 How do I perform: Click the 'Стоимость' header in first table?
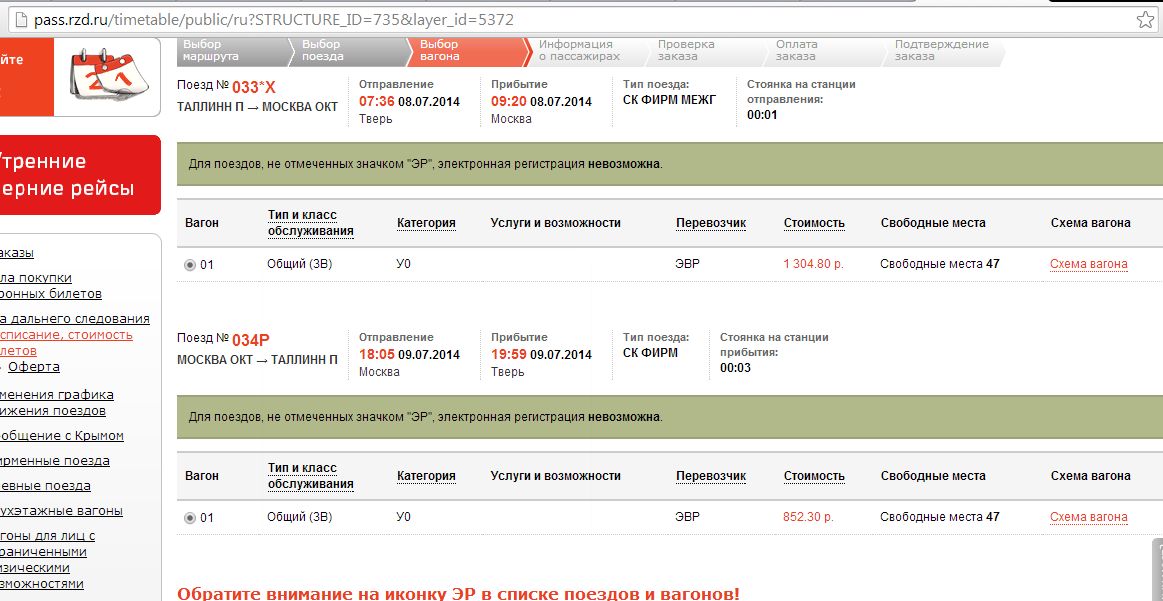[x=814, y=223]
